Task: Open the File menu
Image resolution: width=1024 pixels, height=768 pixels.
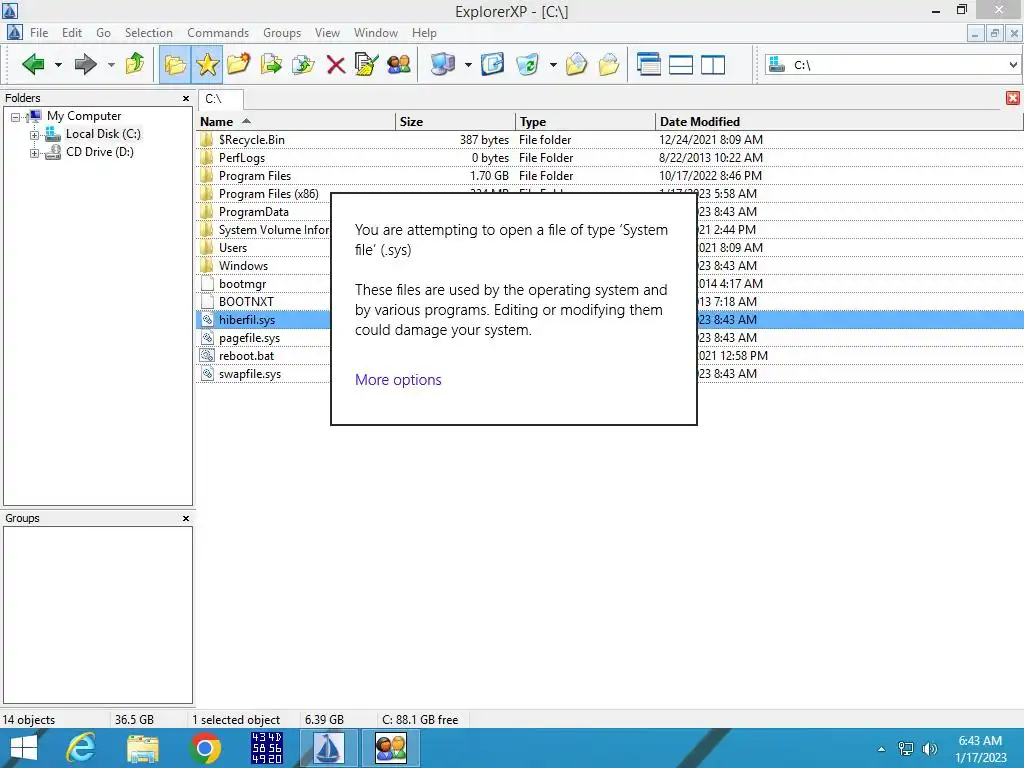Action: tap(39, 33)
